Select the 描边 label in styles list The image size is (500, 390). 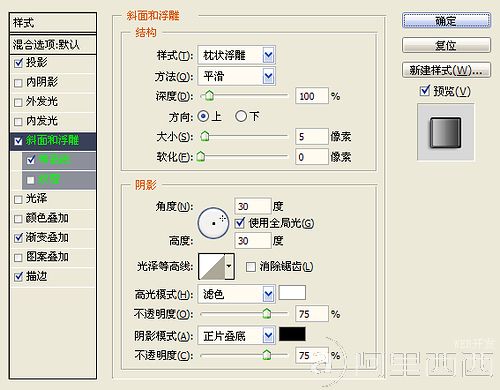click(37, 276)
